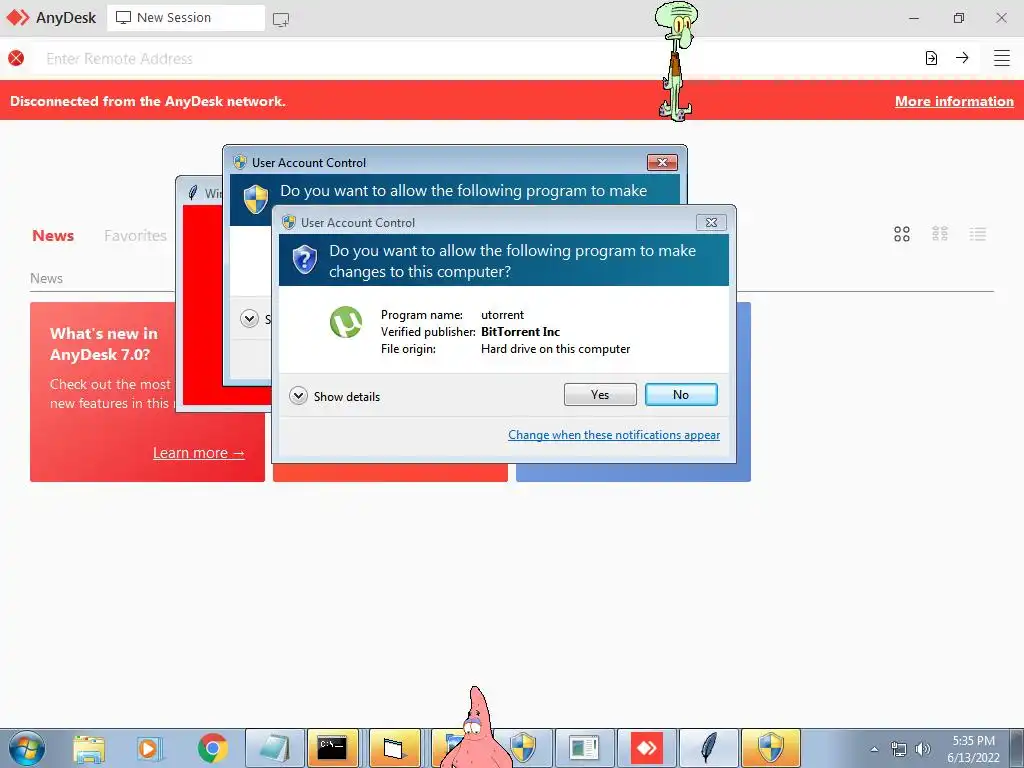Screen dimensions: 1024x768
Task: Expand Show details in the utorrent dialog
Action: coord(335,396)
